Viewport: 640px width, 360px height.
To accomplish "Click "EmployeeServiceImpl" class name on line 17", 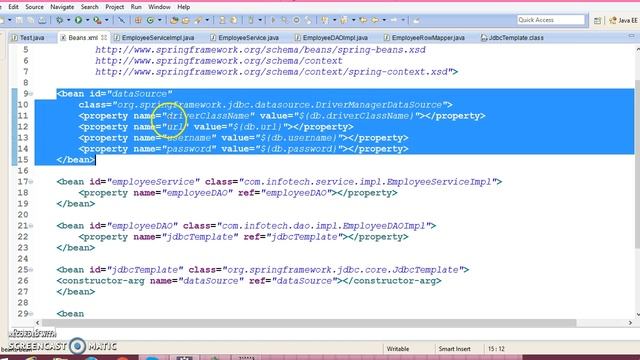I will pos(440,182).
